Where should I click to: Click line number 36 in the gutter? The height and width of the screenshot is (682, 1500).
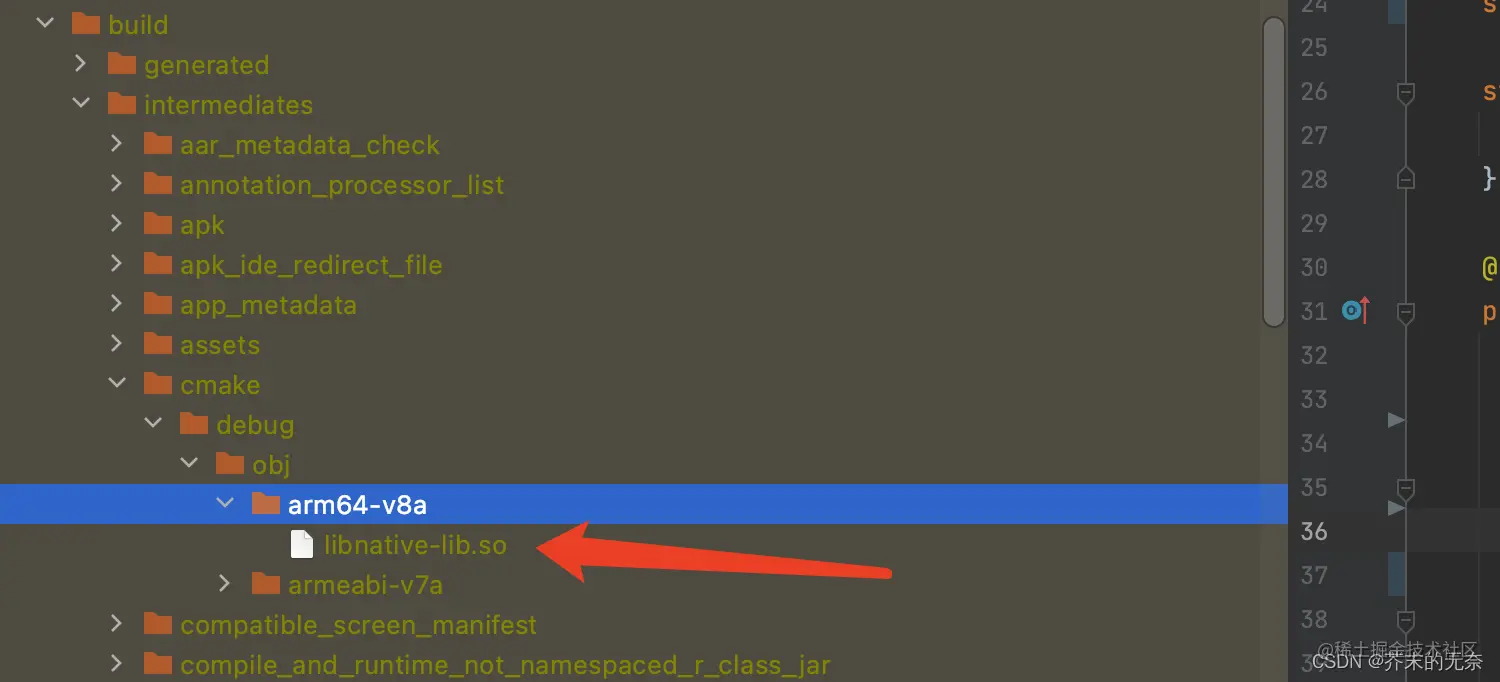pyautogui.click(x=1314, y=531)
